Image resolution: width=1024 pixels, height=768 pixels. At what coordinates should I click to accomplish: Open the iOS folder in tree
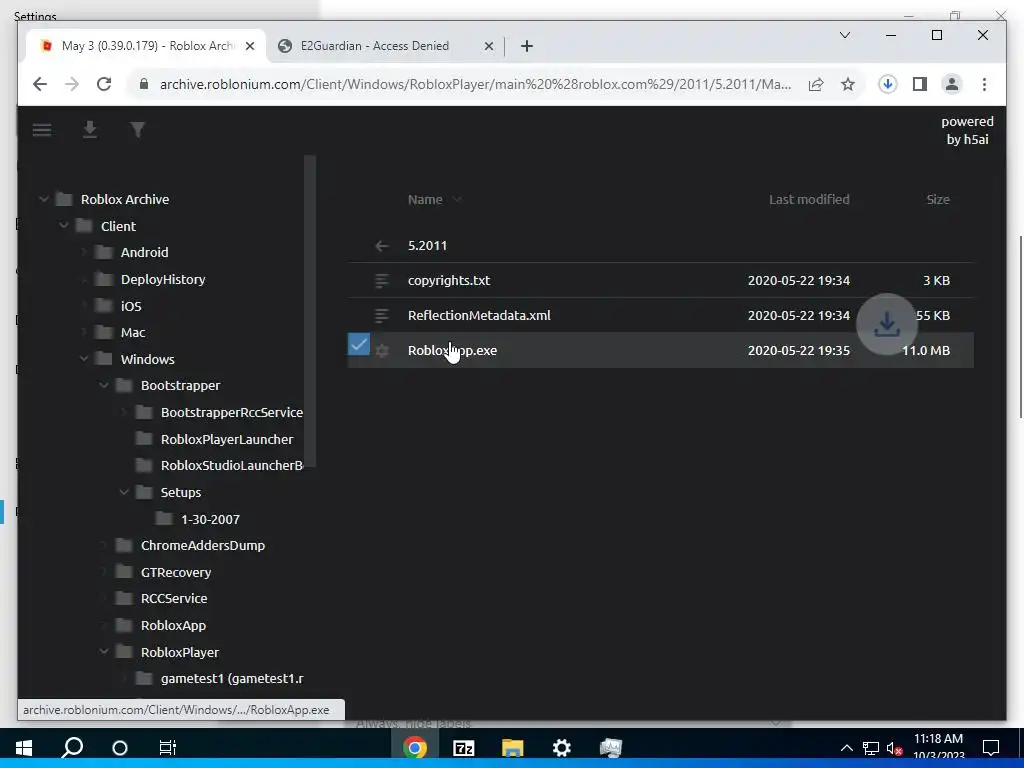coord(131,306)
